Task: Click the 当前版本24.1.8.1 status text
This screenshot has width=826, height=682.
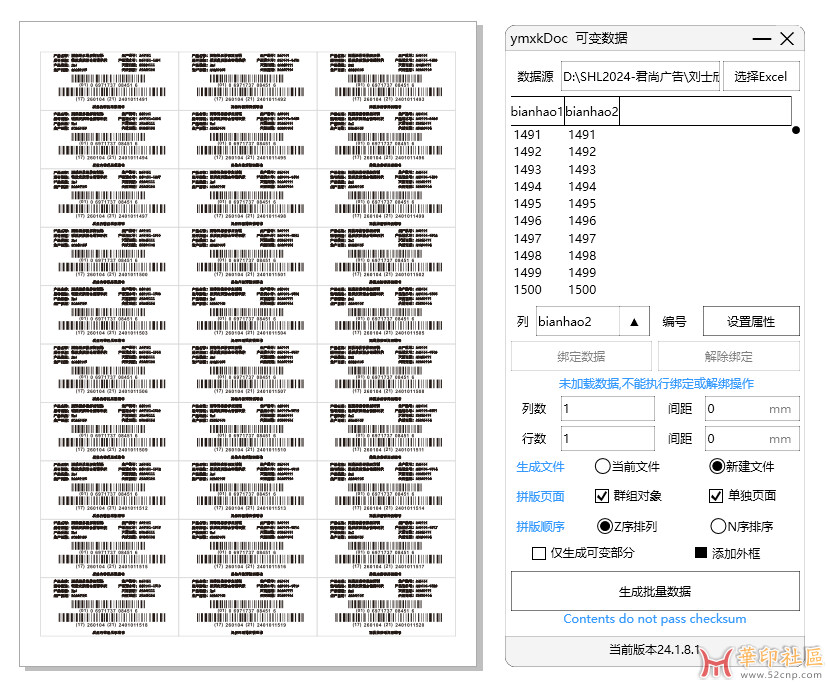Action: point(654,649)
